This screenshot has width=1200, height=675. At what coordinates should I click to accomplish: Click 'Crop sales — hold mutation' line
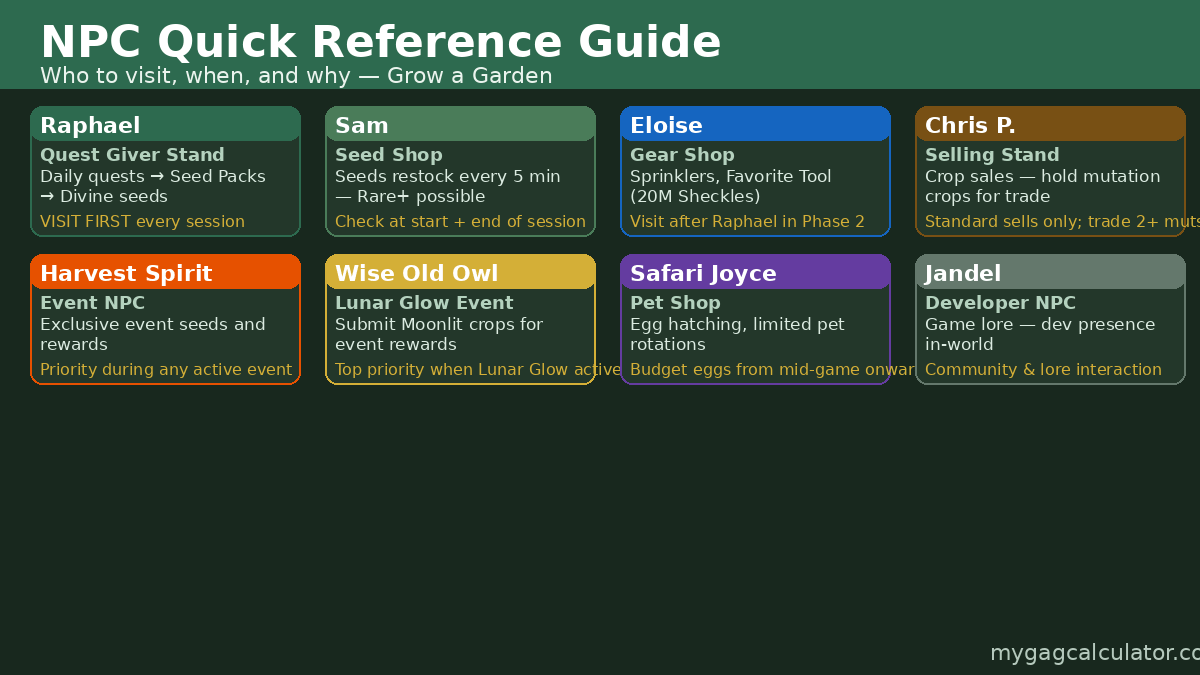click(x=1043, y=176)
